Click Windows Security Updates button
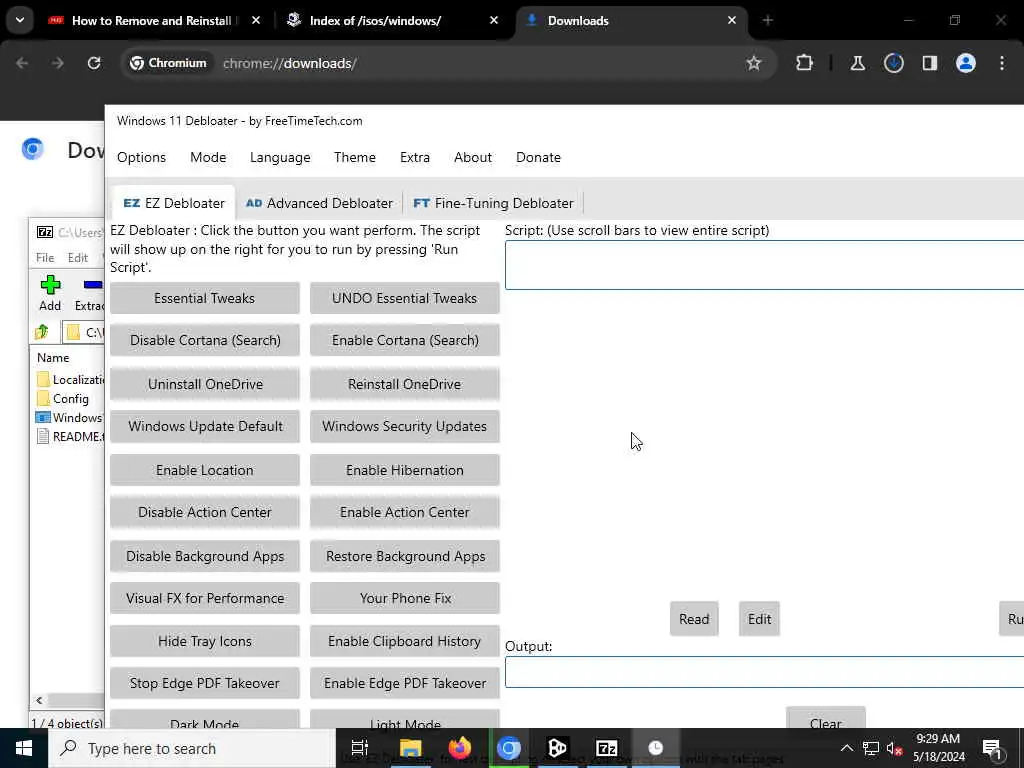The width and height of the screenshot is (1024, 768). [x=405, y=426]
